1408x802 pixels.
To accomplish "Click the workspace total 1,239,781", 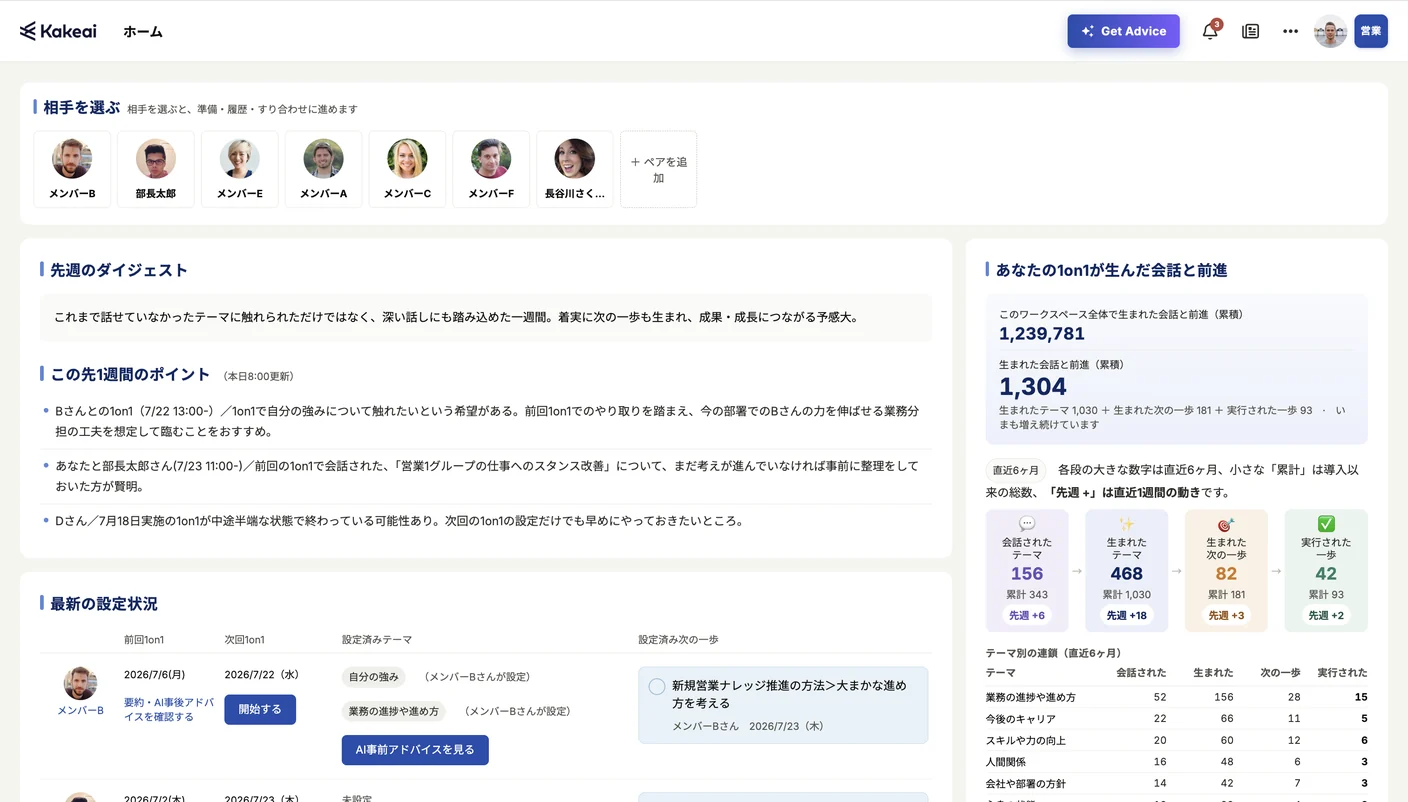I will pos(1042,334).
